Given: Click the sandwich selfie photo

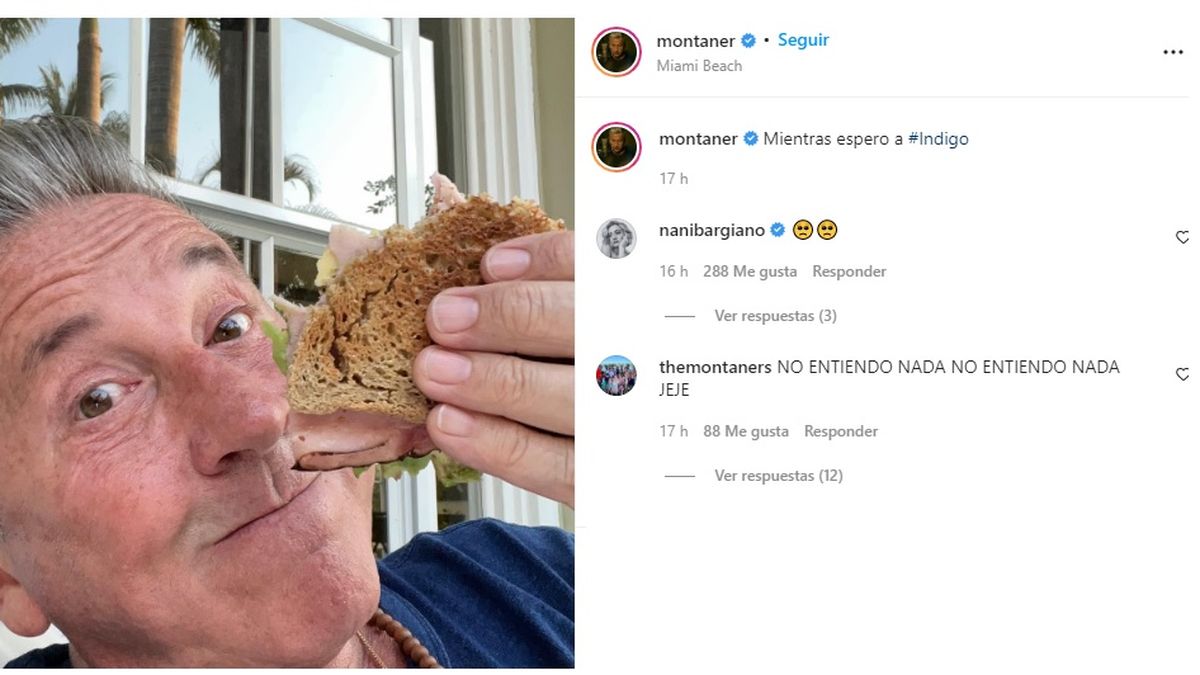Looking at the screenshot, I should (x=287, y=343).
